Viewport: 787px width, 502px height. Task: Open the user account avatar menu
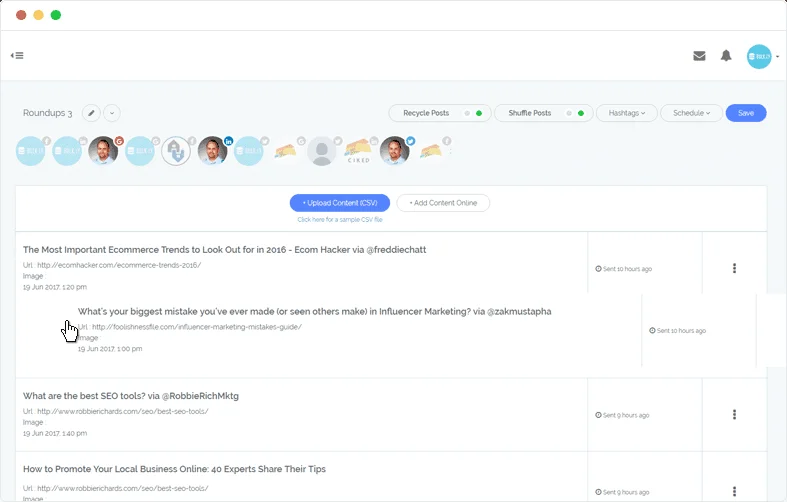click(762, 56)
